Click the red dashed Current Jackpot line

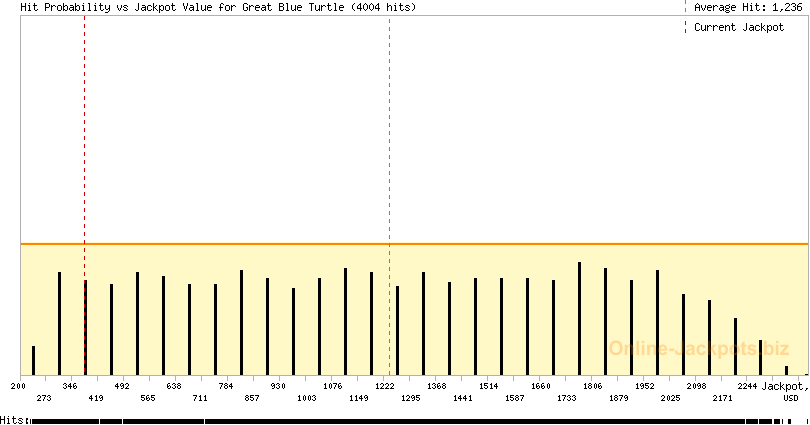[85, 150]
